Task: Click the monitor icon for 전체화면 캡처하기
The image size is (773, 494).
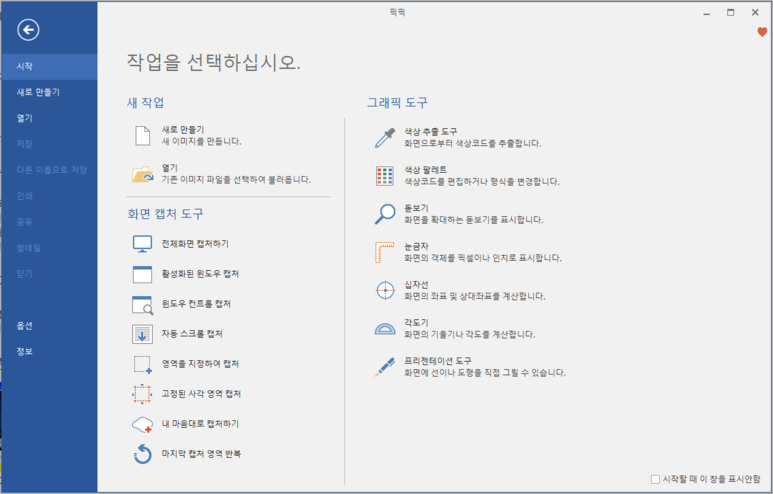Action: coord(142,244)
